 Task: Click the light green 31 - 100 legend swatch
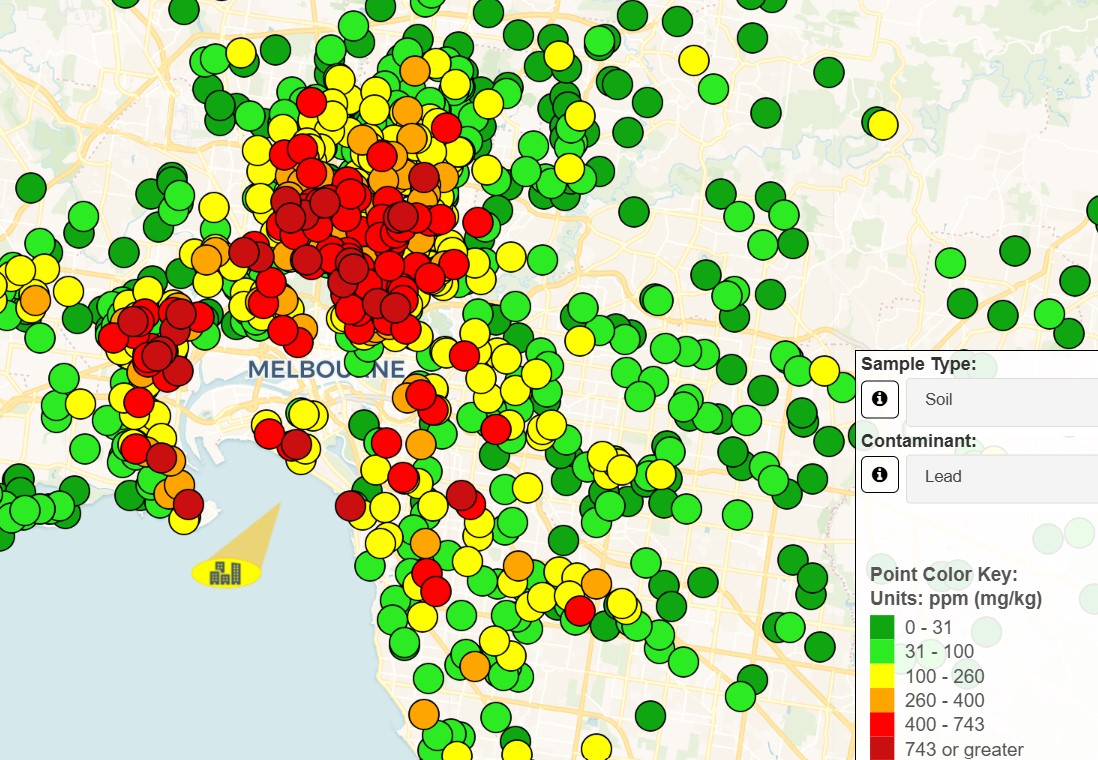click(x=882, y=651)
